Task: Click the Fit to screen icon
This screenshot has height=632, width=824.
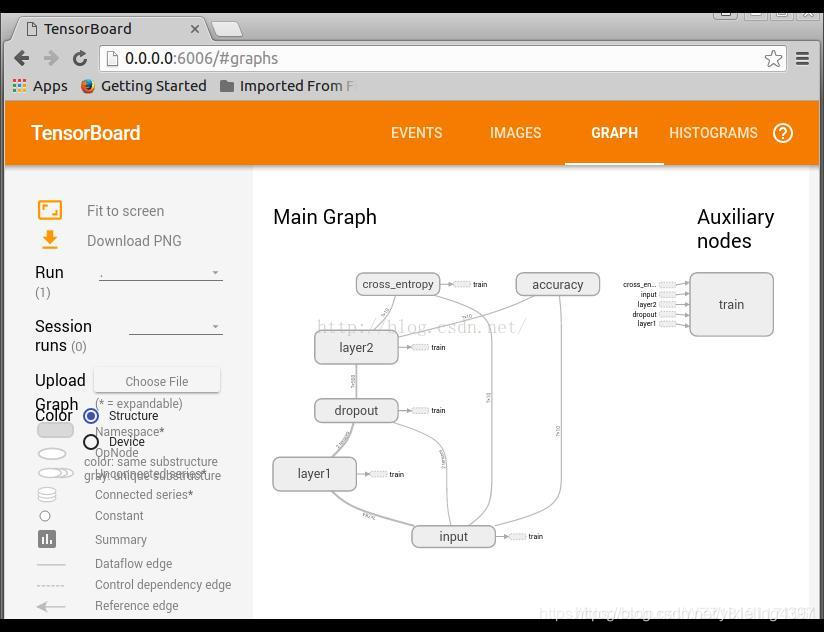Action: (50, 211)
